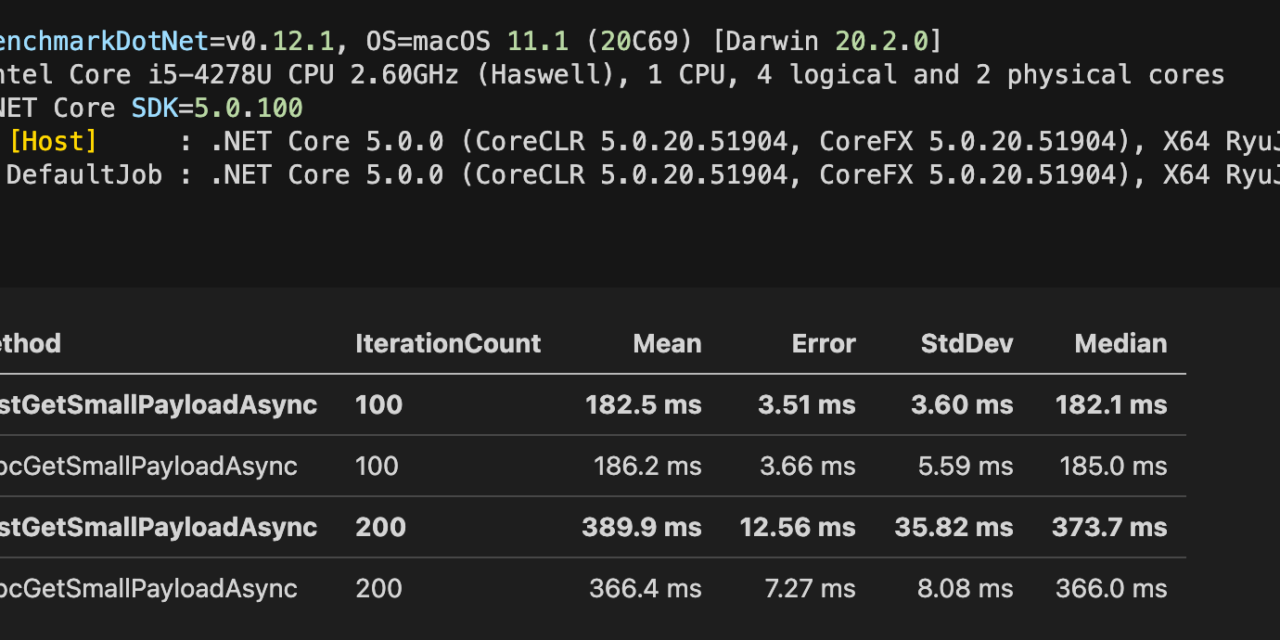Select the Error column header

click(823, 344)
